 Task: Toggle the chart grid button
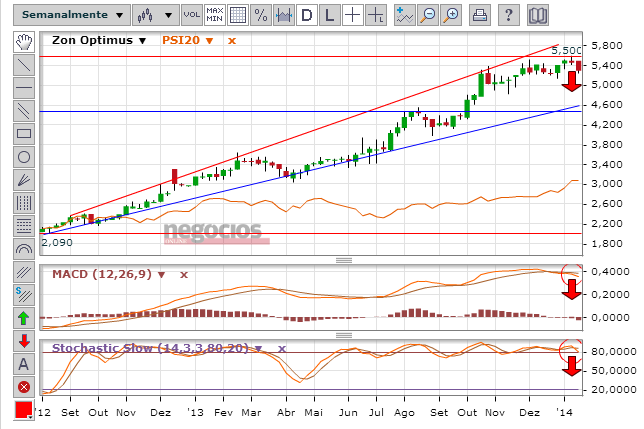coord(238,15)
